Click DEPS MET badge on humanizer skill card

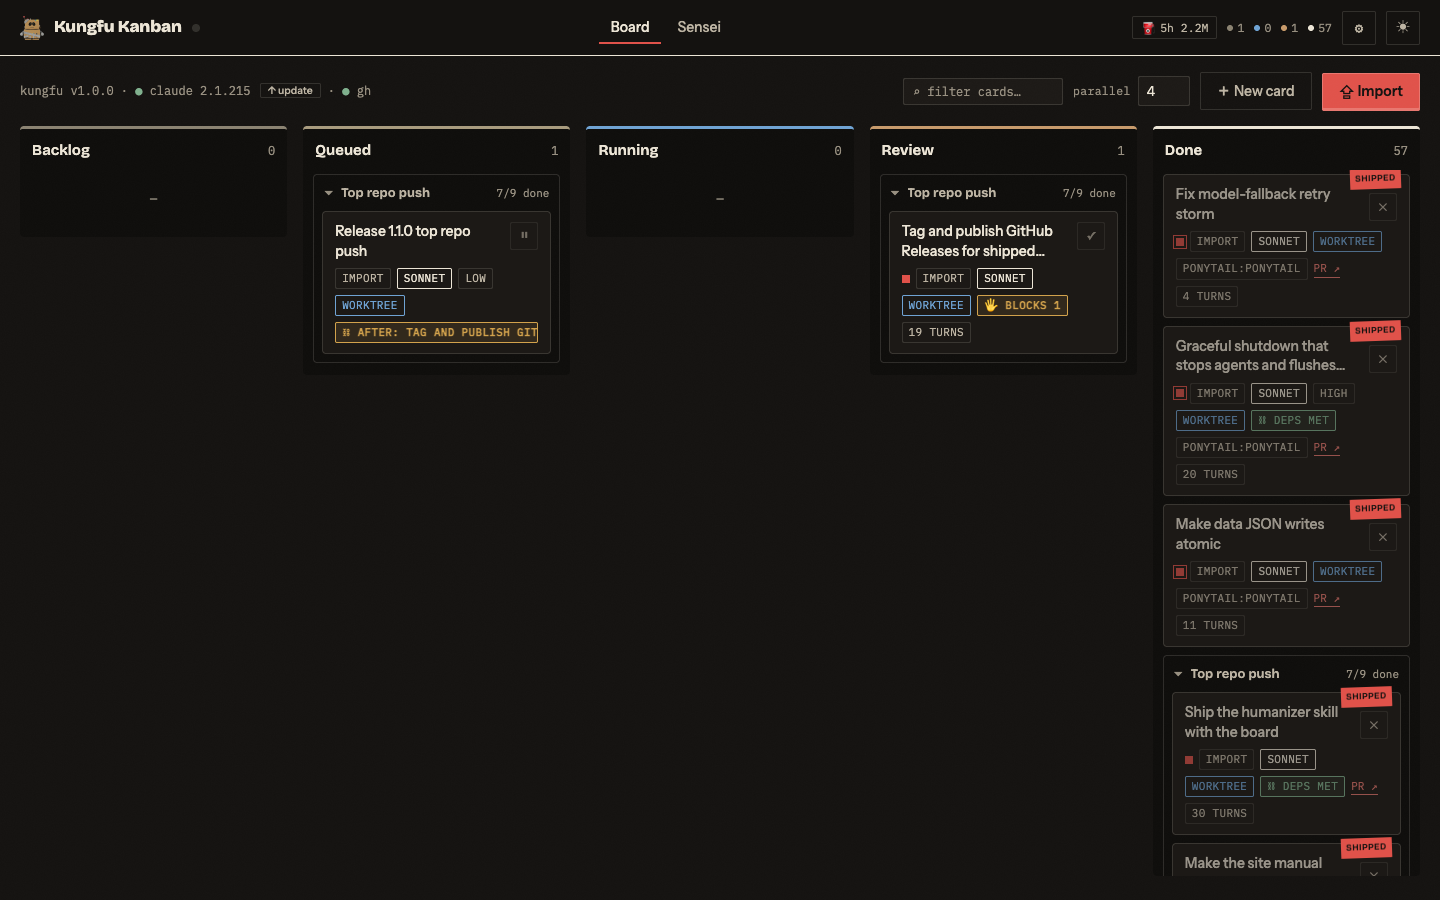click(1302, 787)
